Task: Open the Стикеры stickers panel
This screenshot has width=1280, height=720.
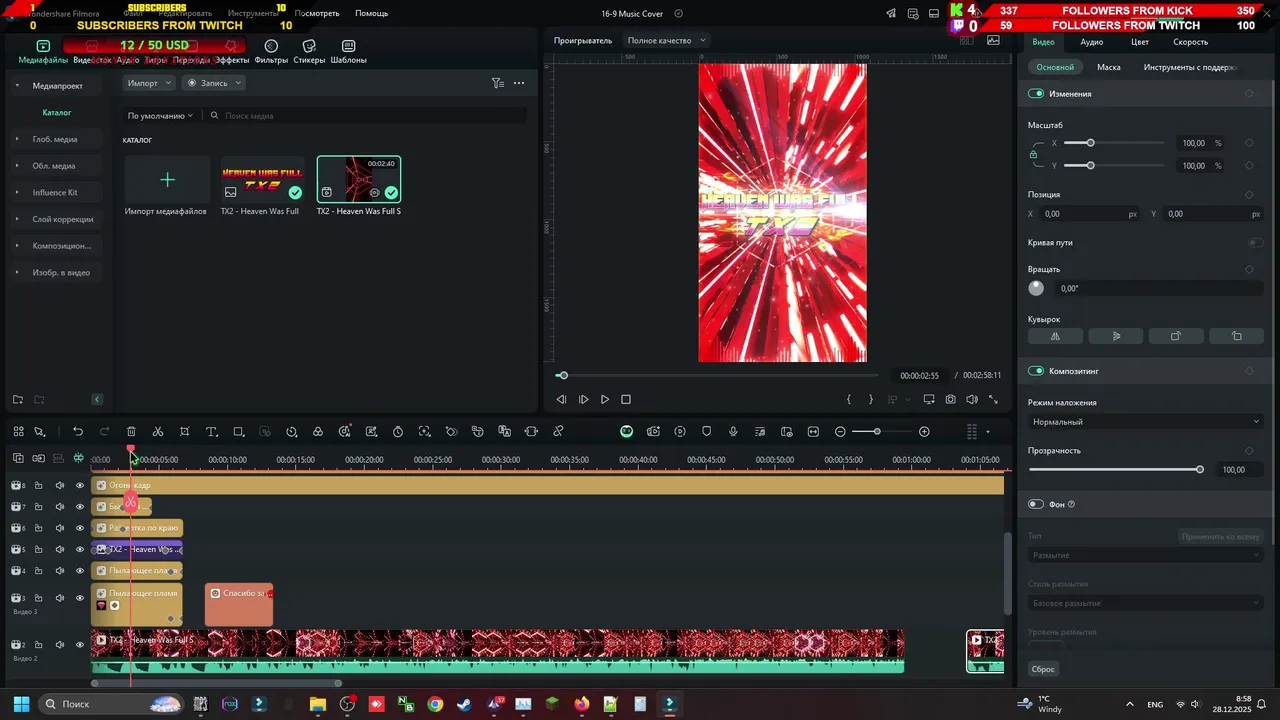Action: (309, 52)
